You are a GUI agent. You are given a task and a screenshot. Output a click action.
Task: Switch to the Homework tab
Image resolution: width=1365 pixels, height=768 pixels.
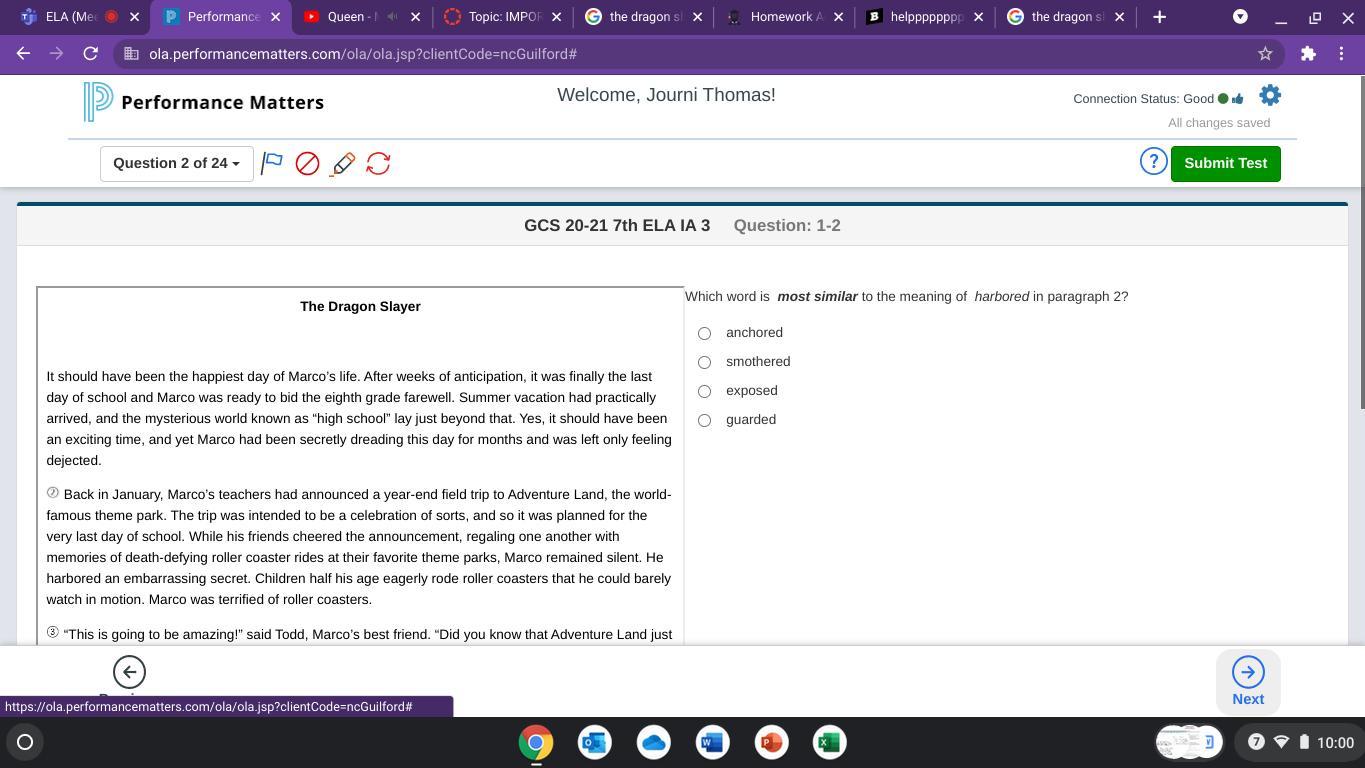[x=786, y=17]
